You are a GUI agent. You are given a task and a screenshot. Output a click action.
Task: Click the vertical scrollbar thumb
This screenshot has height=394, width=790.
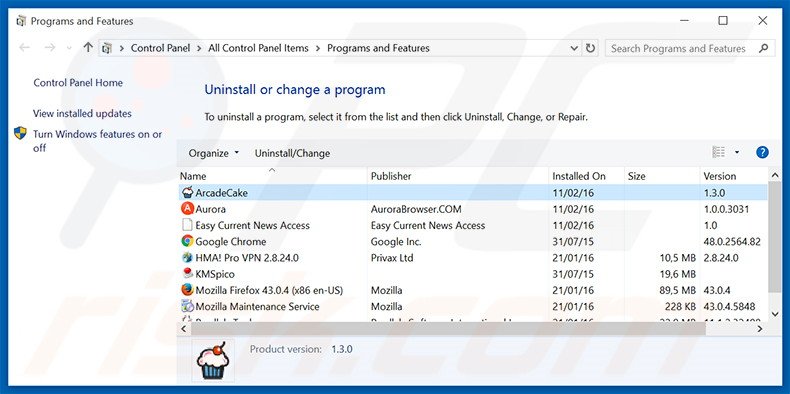click(775, 237)
